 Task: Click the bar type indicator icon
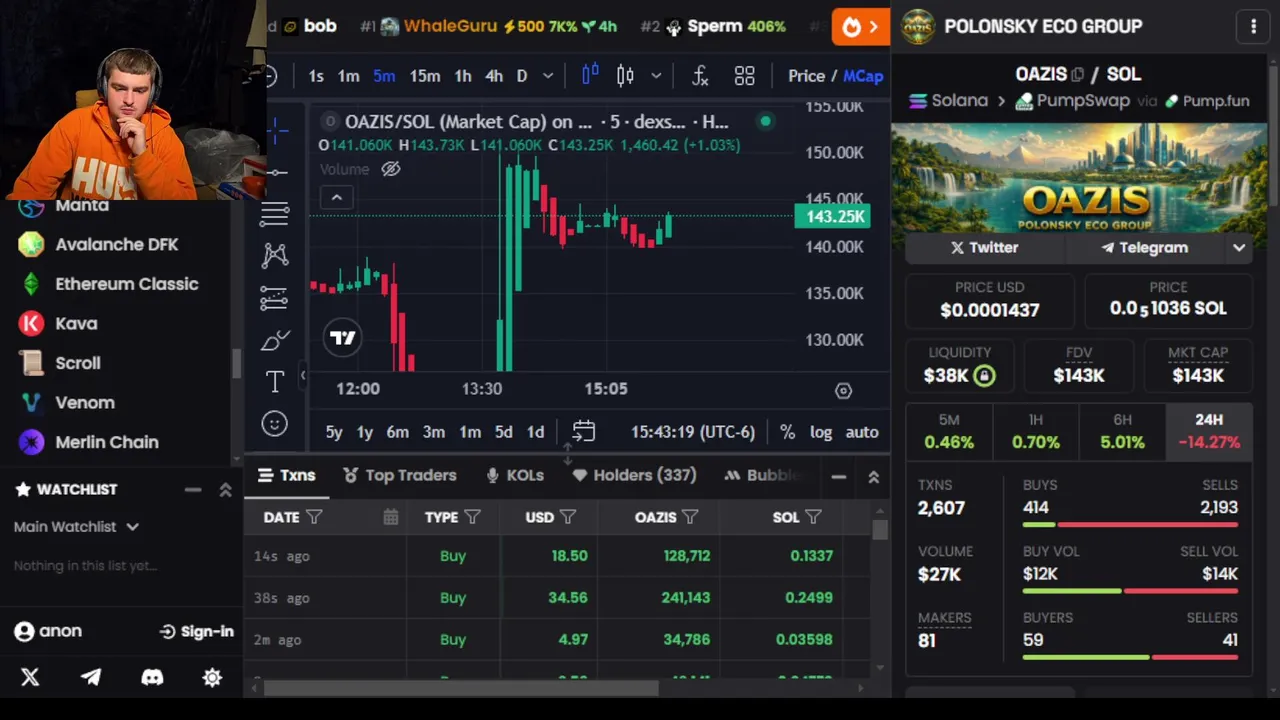coord(590,75)
